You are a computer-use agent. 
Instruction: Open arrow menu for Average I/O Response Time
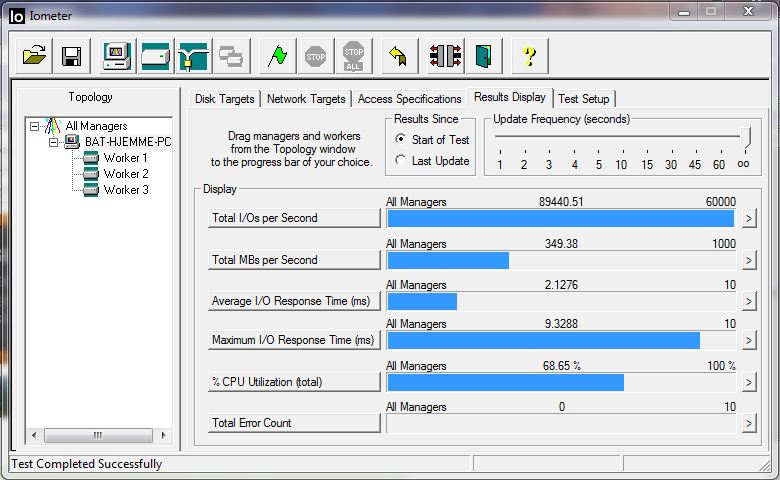pos(749,301)
